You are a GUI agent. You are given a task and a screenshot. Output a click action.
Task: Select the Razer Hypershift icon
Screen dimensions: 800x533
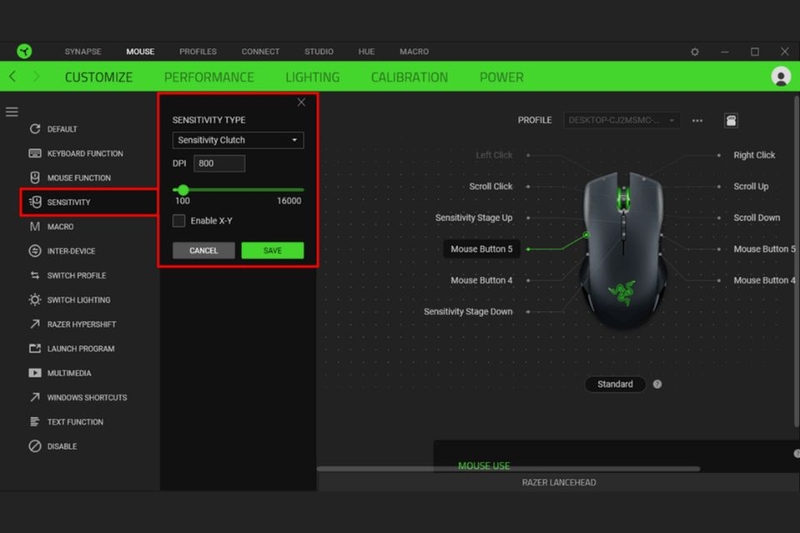35,324
